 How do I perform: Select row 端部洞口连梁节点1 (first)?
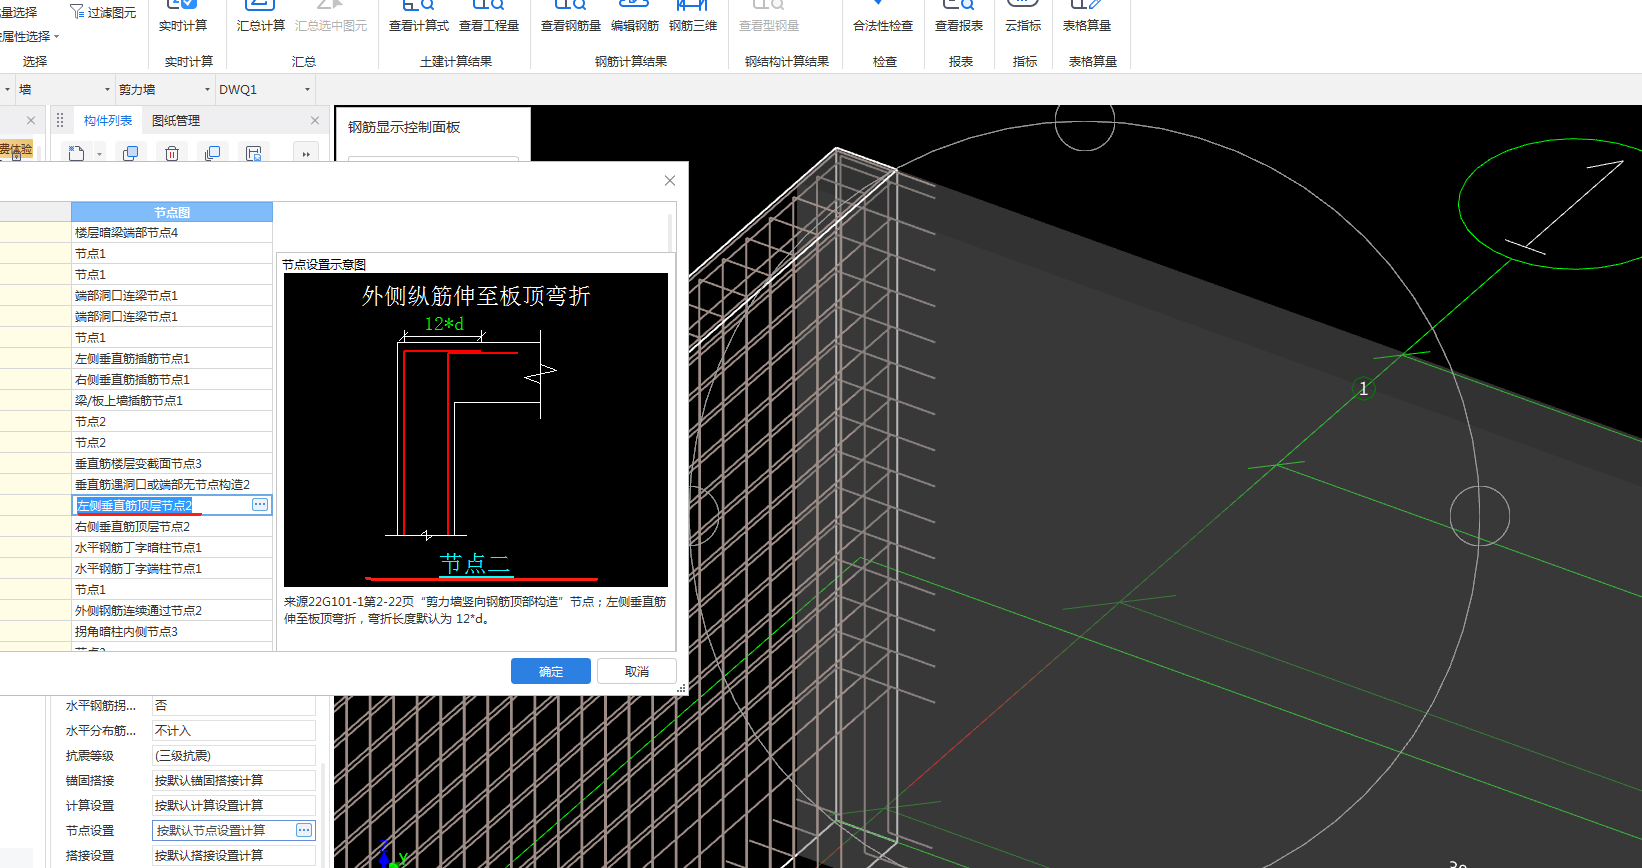pos(172,295)
